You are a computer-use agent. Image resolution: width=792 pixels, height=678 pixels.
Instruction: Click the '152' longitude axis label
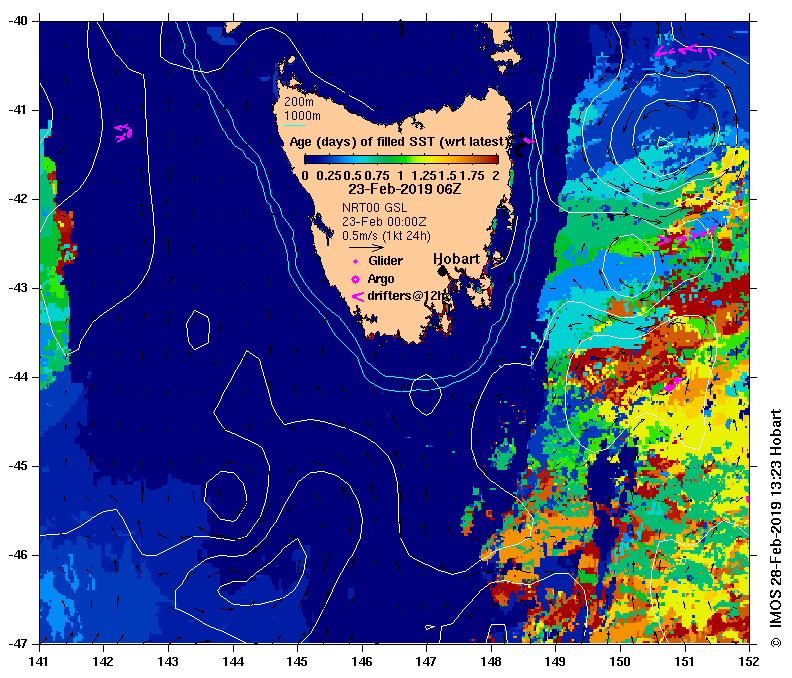(x=749, y=661)
